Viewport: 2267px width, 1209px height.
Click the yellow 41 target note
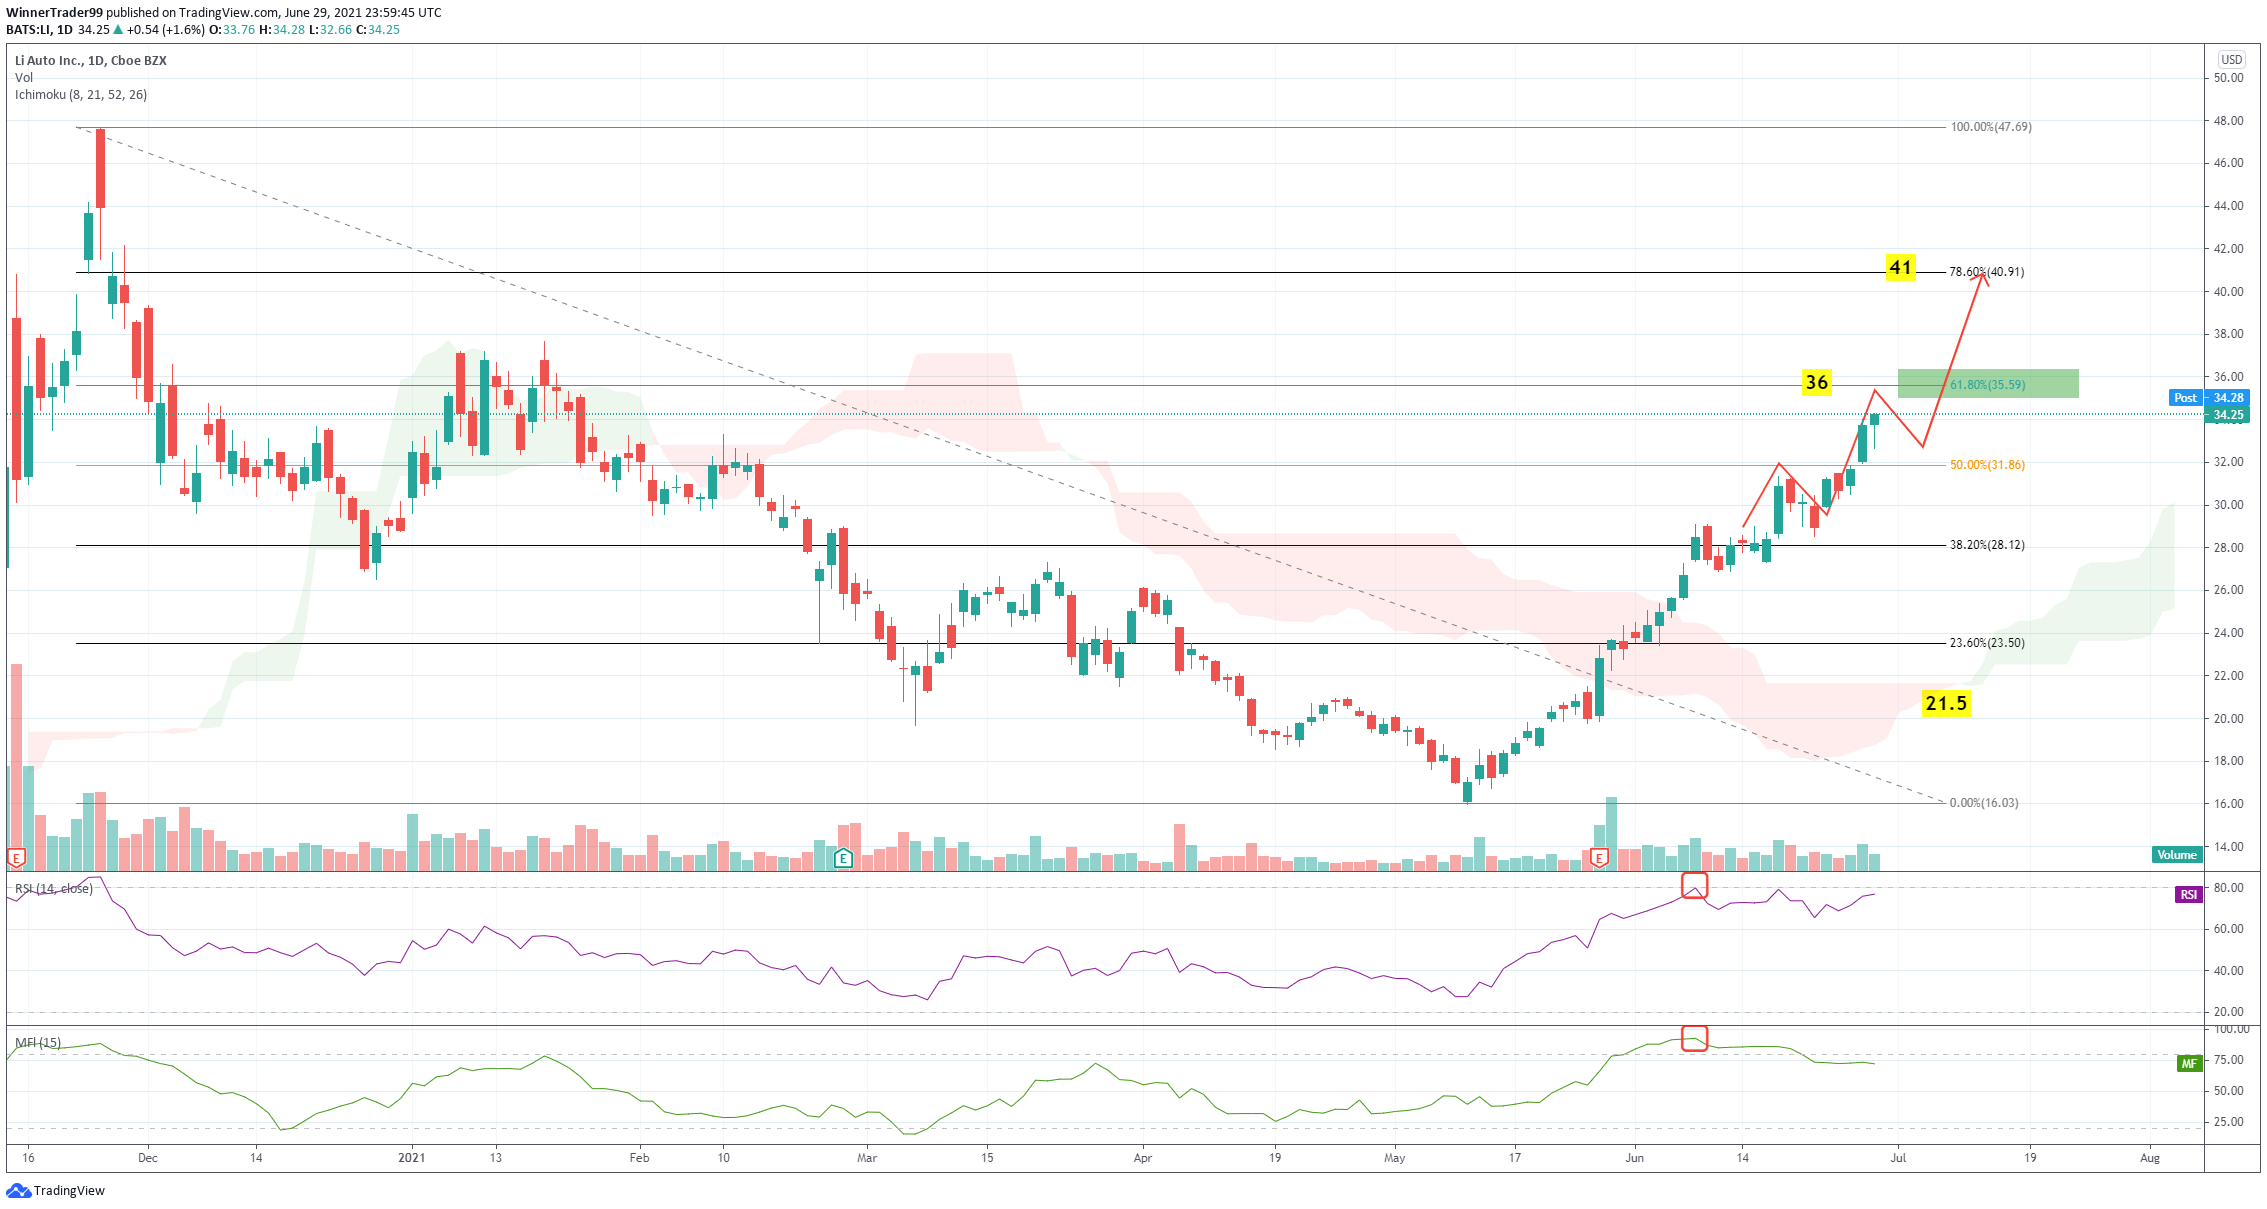click(x=1900, y=268)
